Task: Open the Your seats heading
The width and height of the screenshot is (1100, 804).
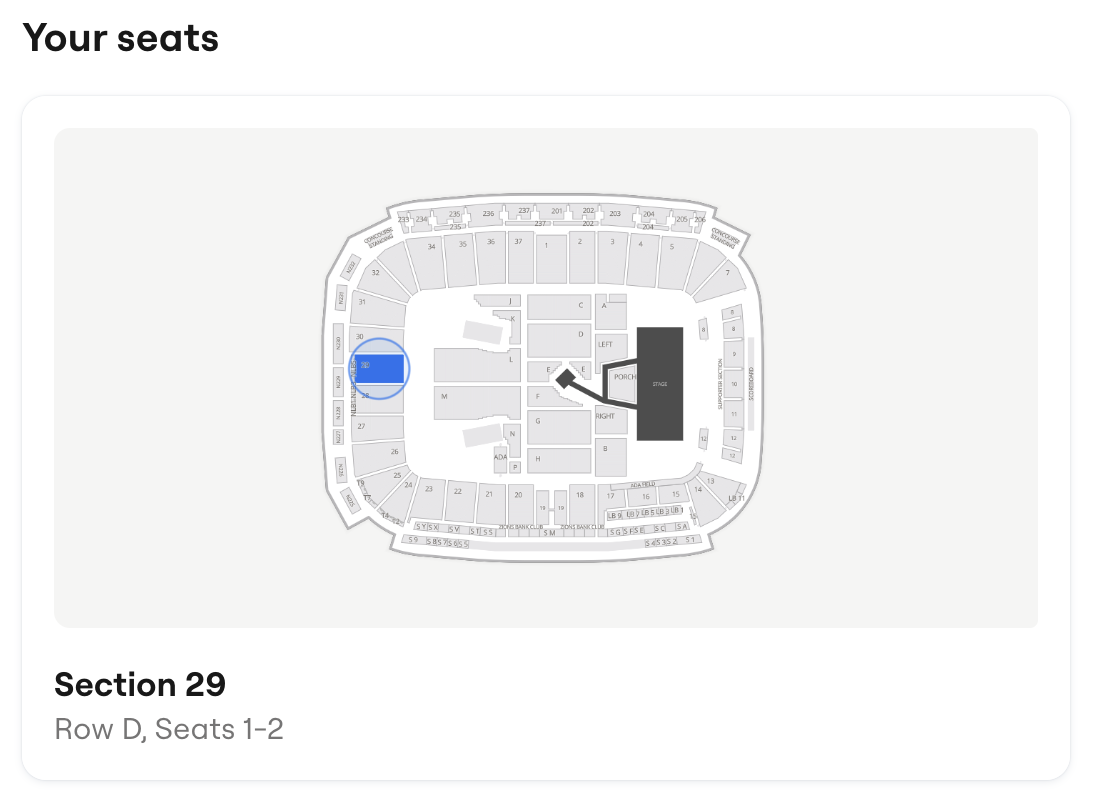Action: coord(122,38)
